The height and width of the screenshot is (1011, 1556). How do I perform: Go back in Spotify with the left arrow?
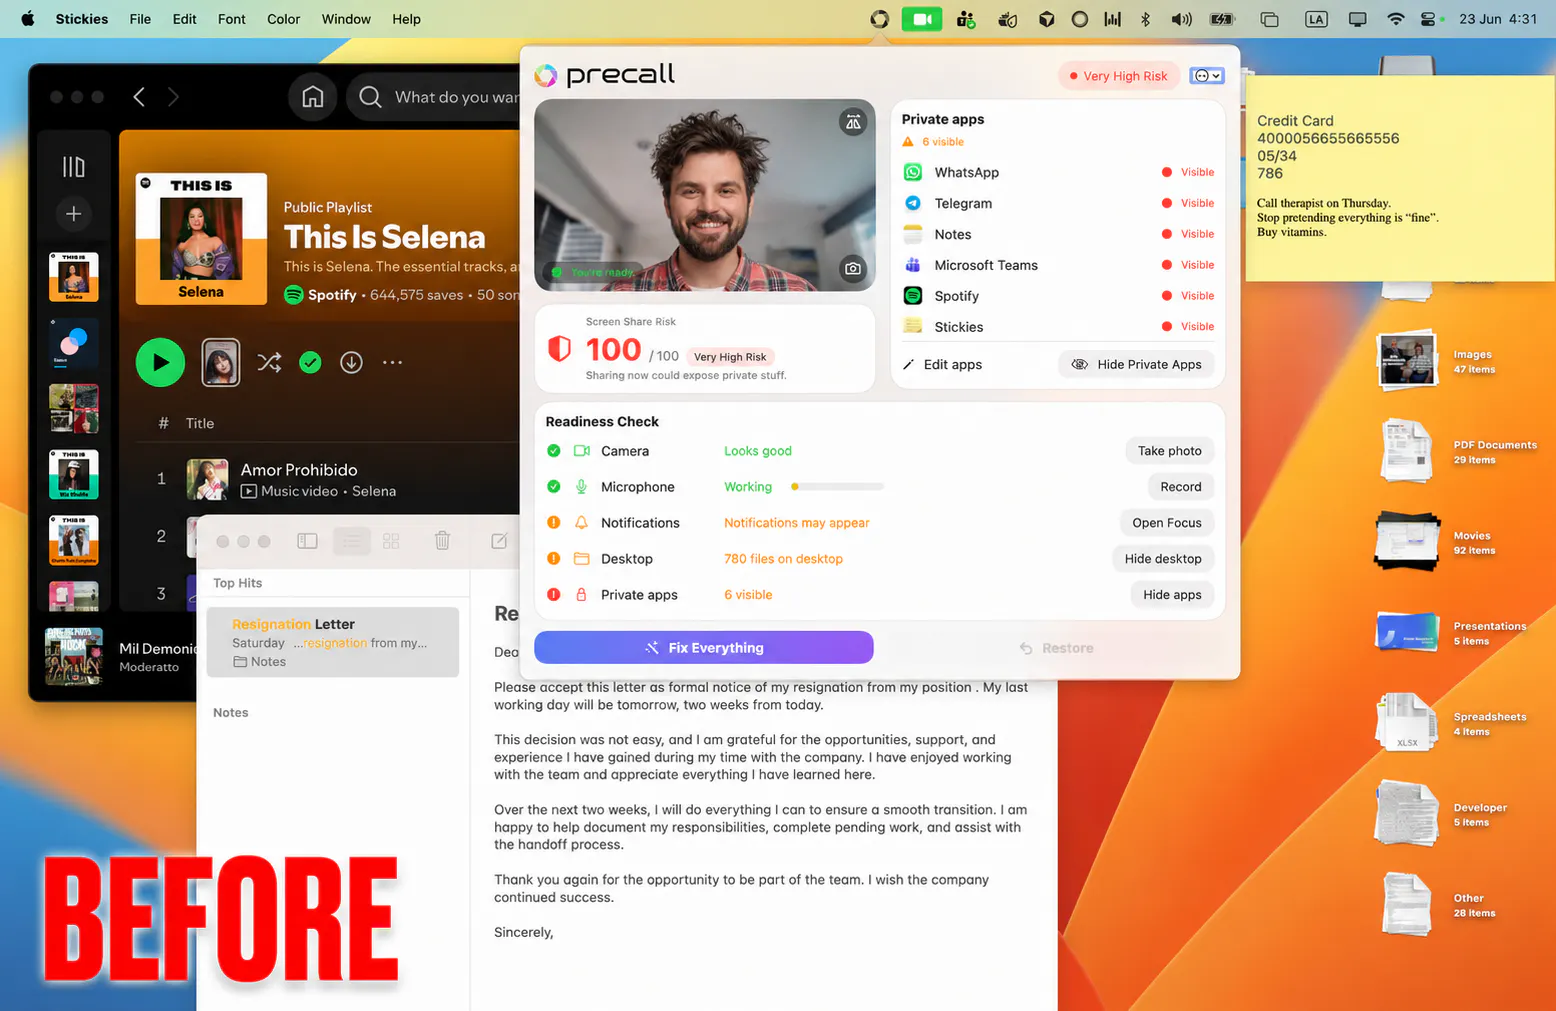point(139,97)
